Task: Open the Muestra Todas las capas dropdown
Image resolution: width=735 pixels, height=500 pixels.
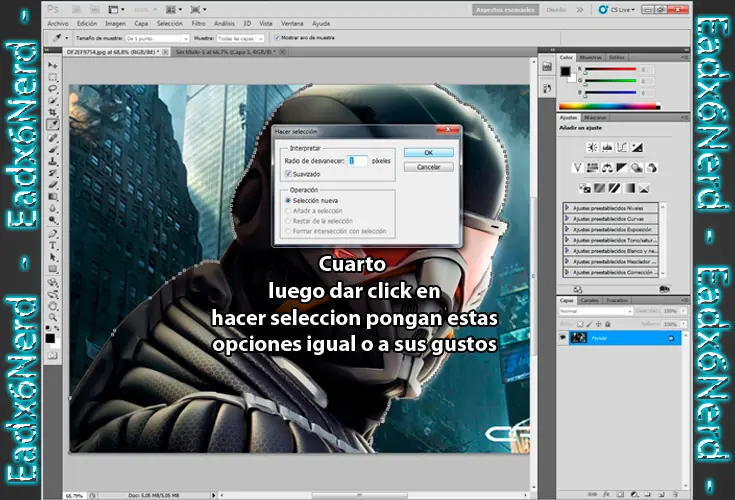Action: (240, 38)
